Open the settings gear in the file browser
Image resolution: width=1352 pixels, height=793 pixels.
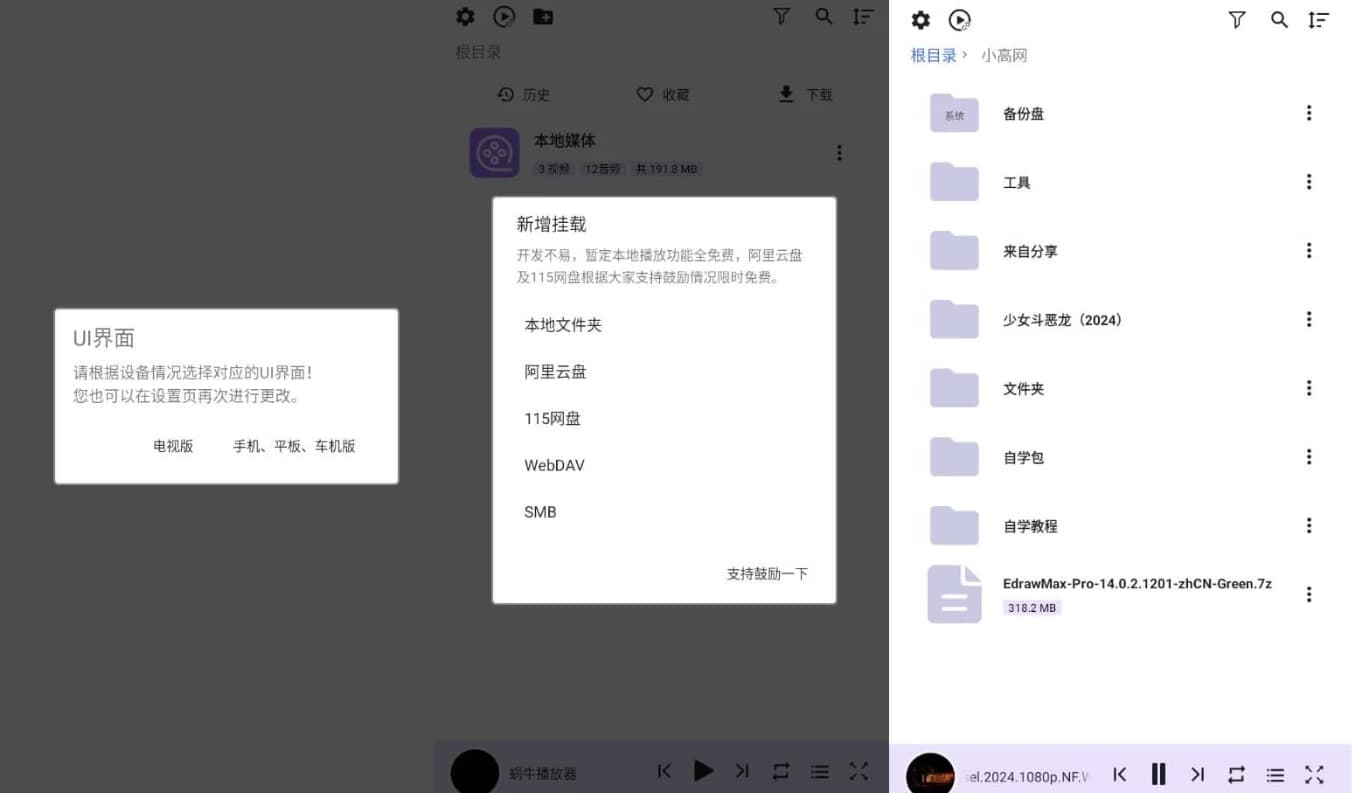coord(920,19)
